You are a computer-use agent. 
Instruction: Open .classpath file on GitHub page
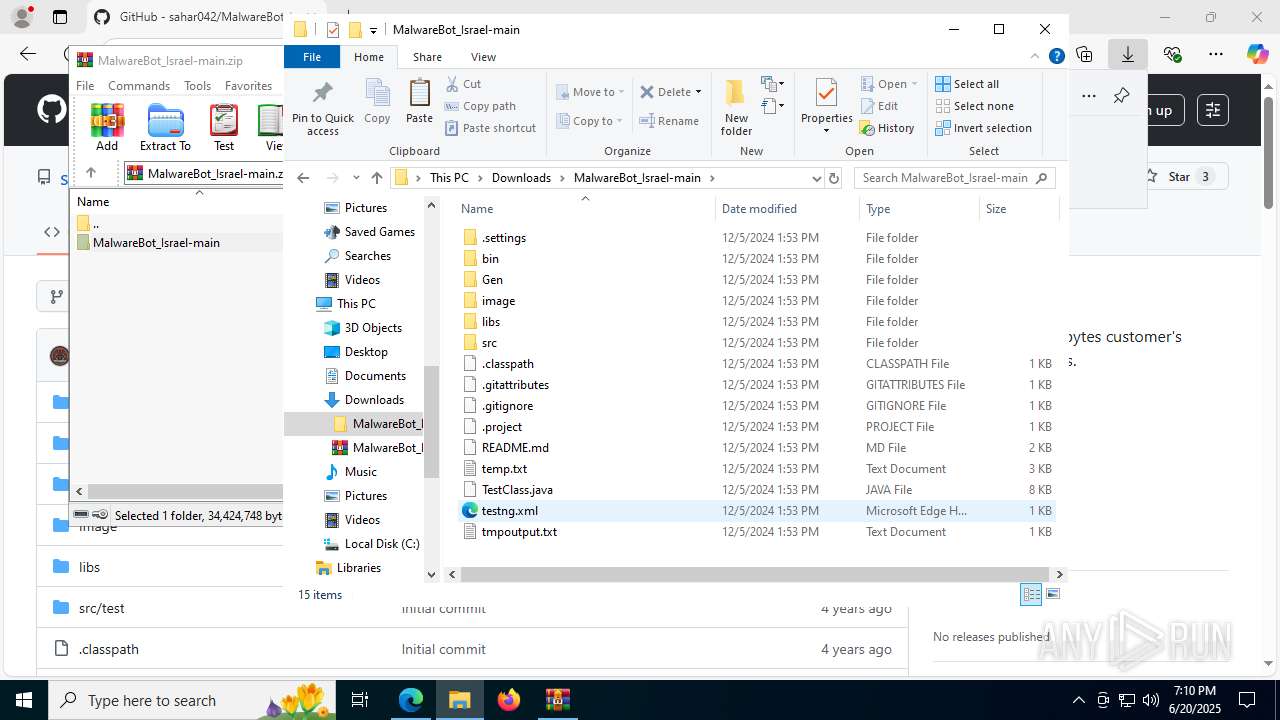(x=108, y=649)
